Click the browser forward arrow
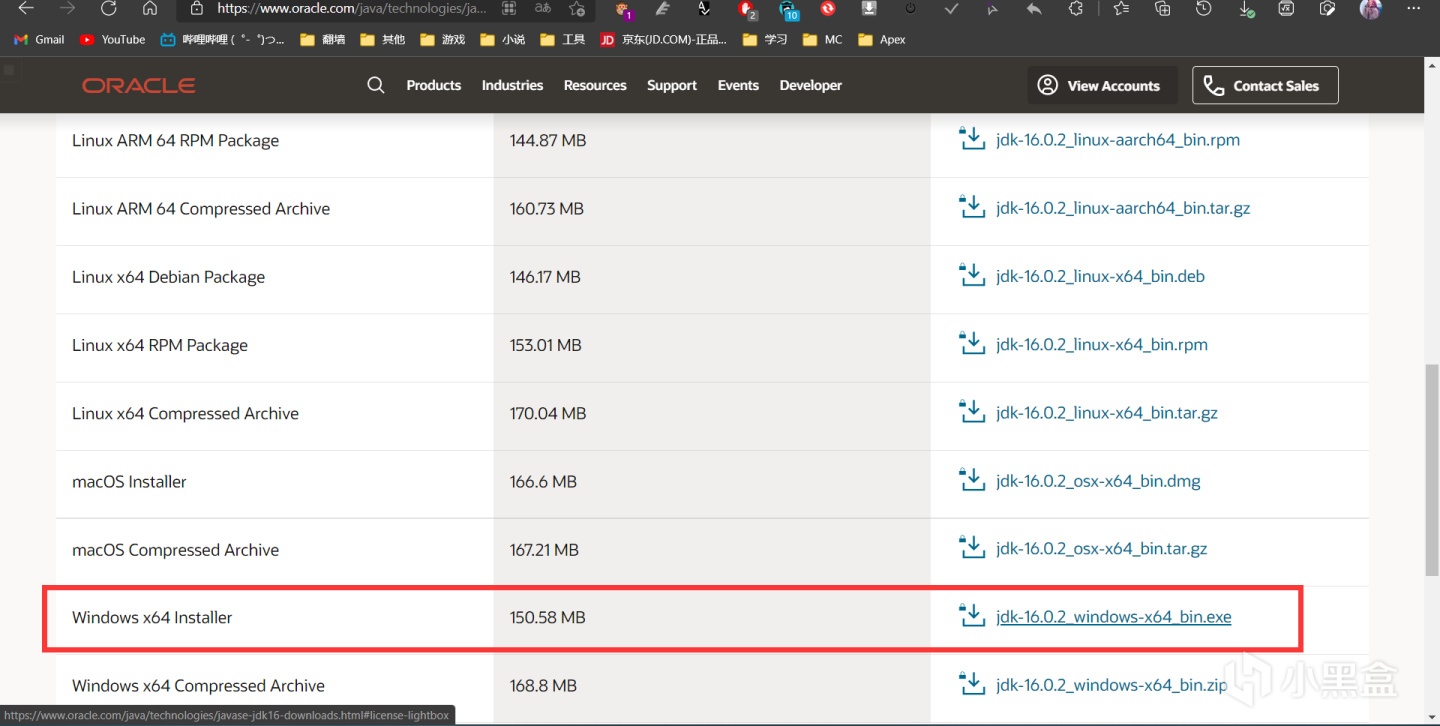The width and height of the screenshot is (1440, 726). point(68,8)
